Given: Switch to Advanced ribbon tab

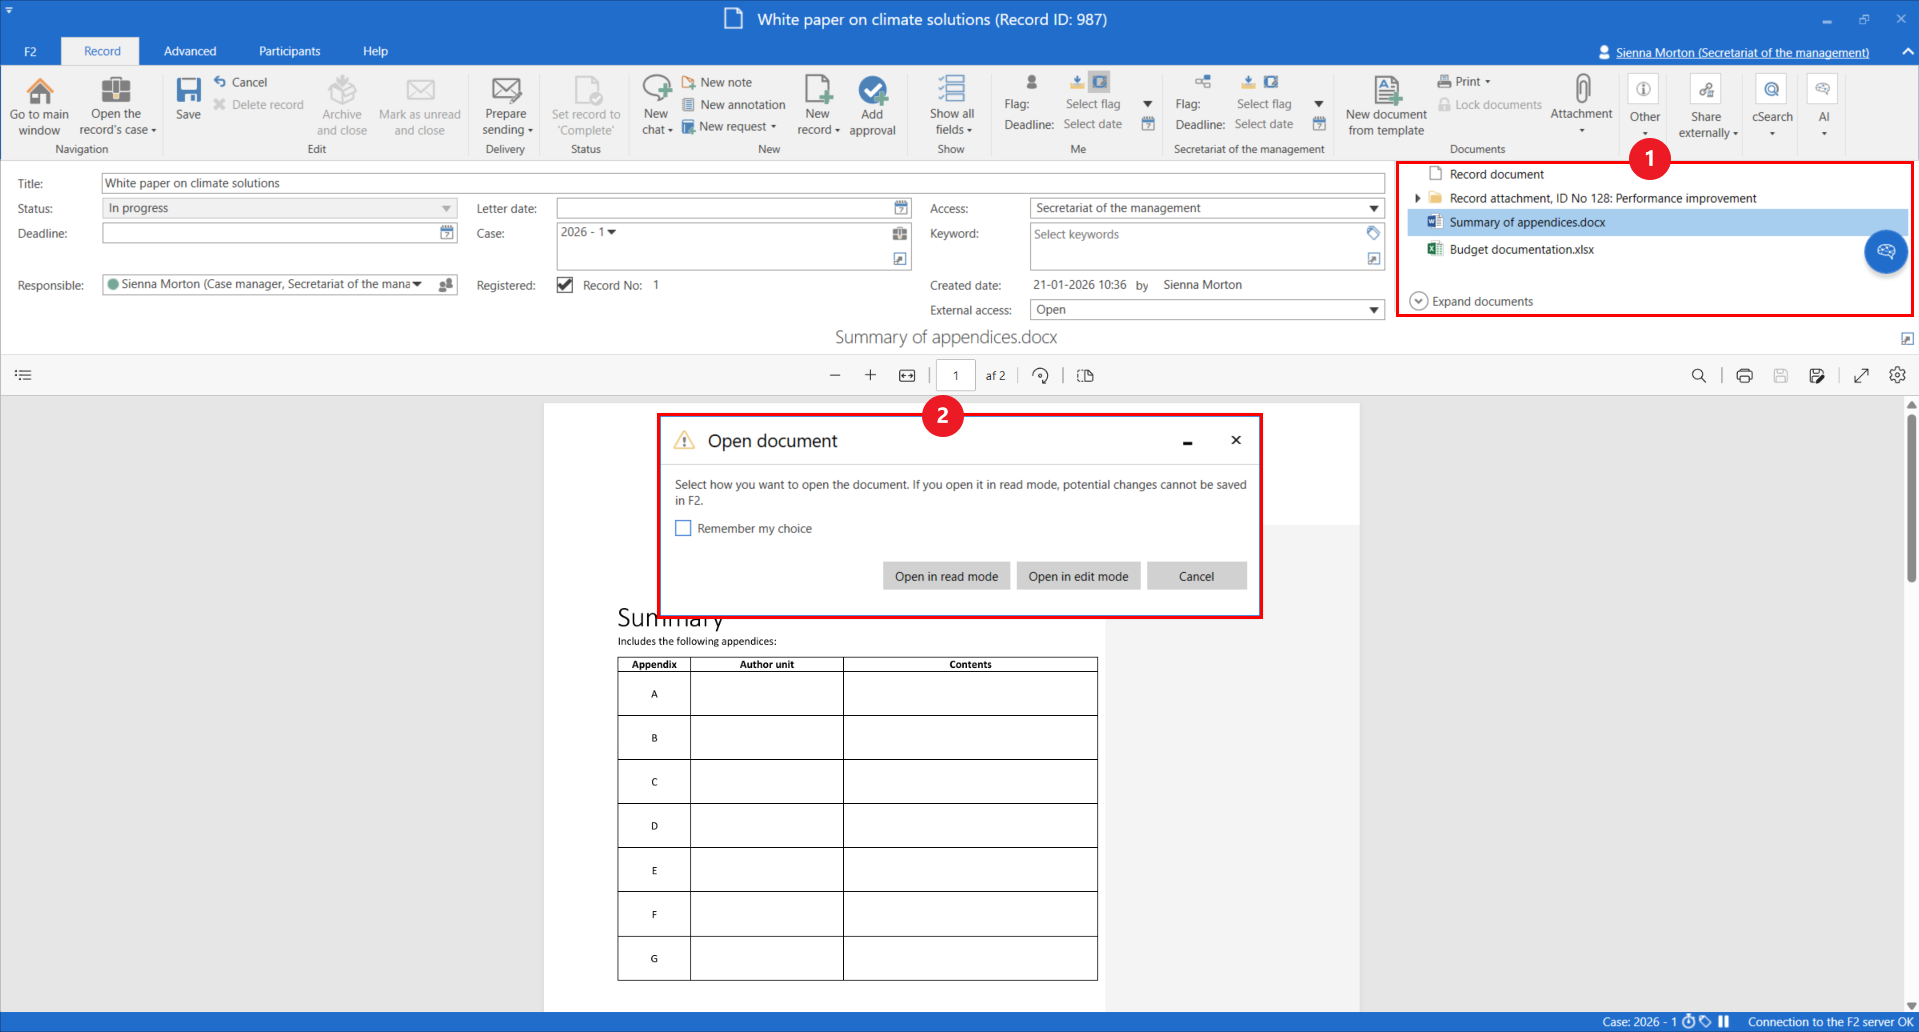Looking at the screenshot, I should pos(190,51).
